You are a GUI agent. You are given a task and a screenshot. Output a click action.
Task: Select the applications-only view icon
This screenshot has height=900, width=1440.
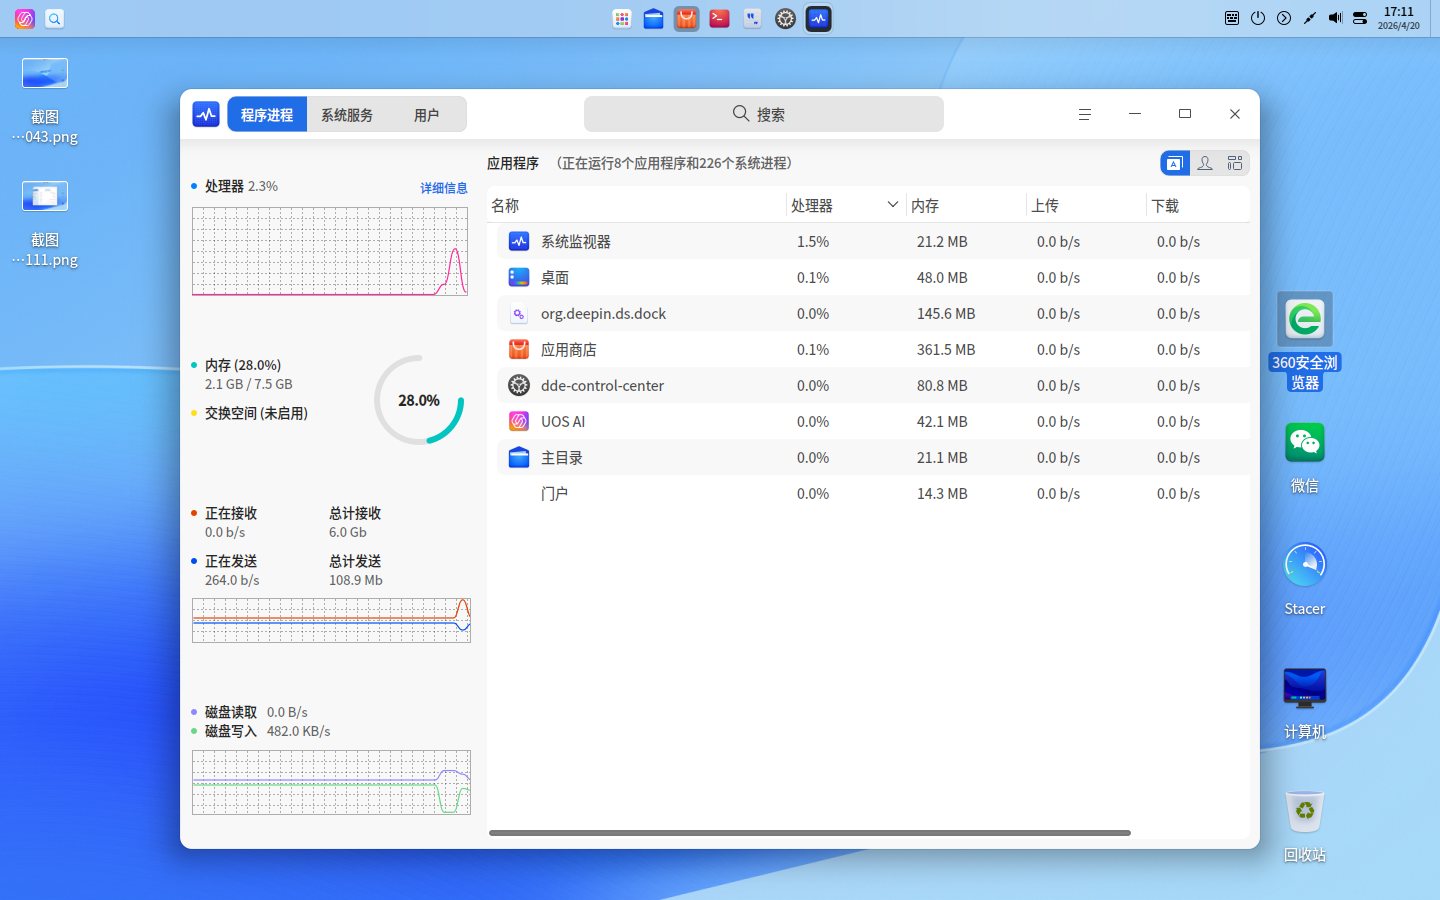coord(1174,162)
